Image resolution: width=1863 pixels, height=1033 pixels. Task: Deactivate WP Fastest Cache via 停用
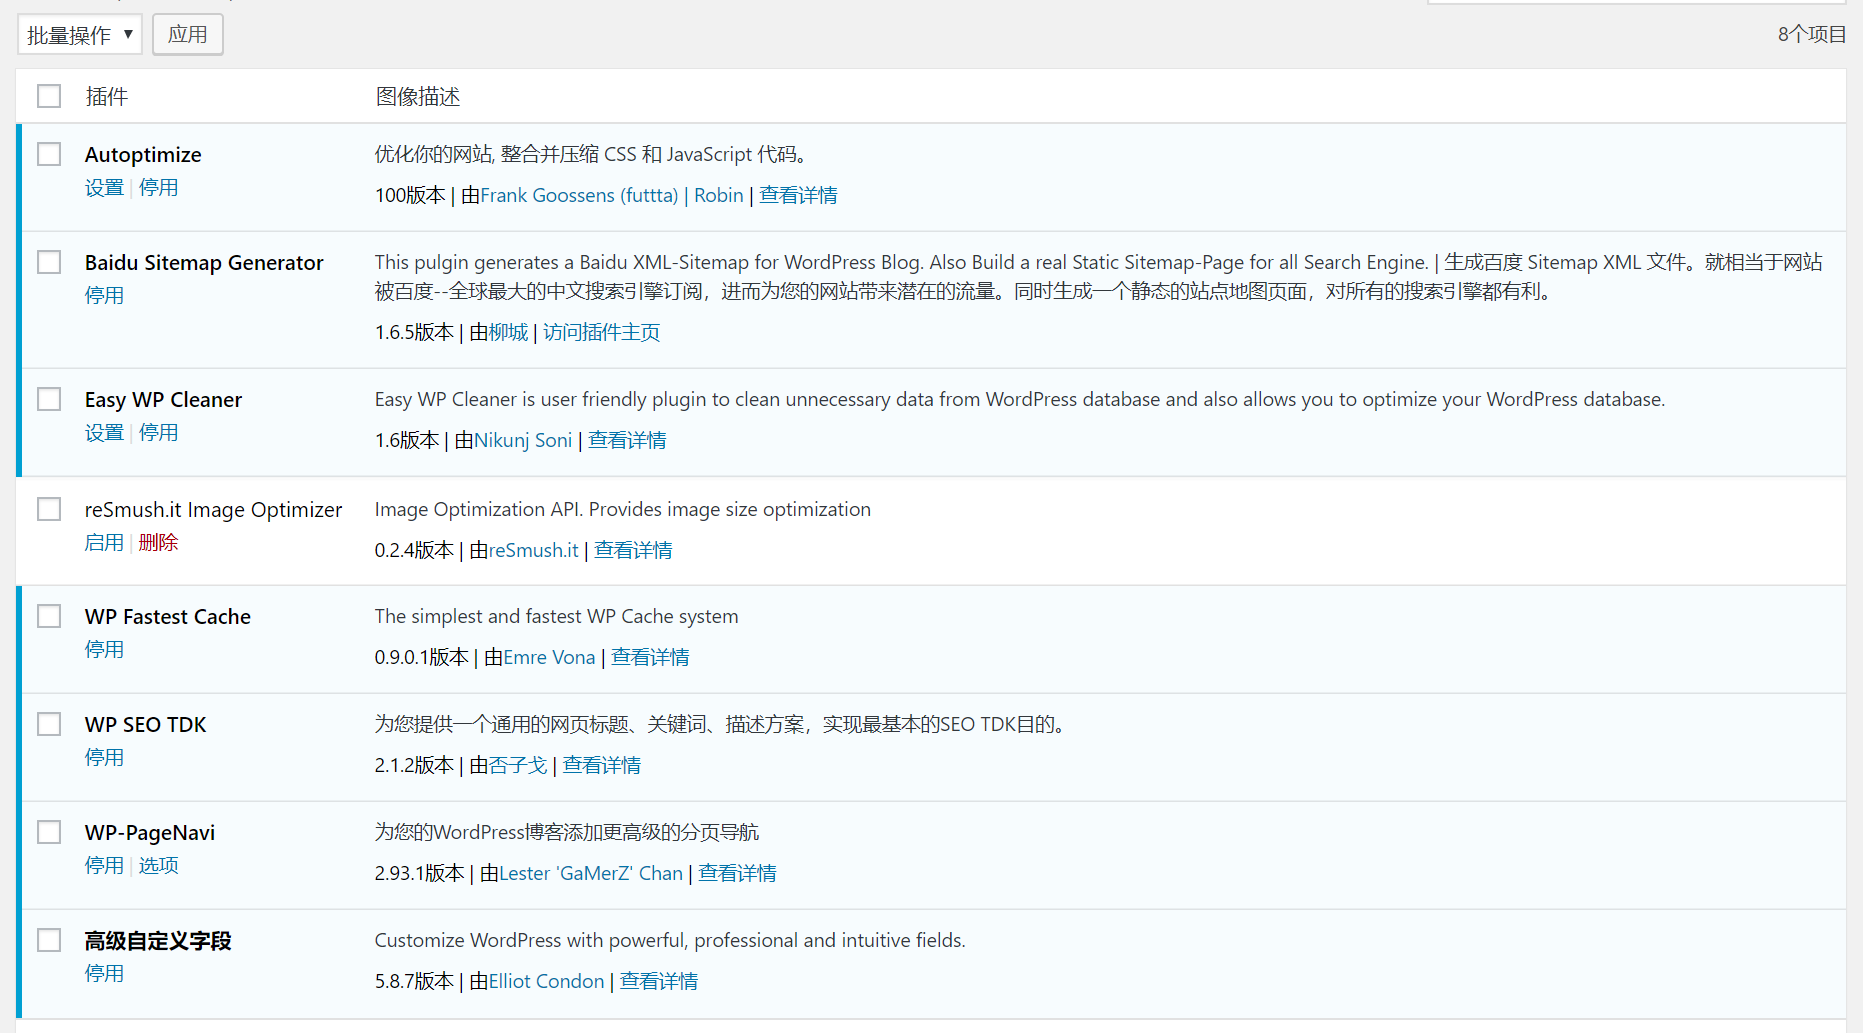pyautogui.click(x=104, y=650)
